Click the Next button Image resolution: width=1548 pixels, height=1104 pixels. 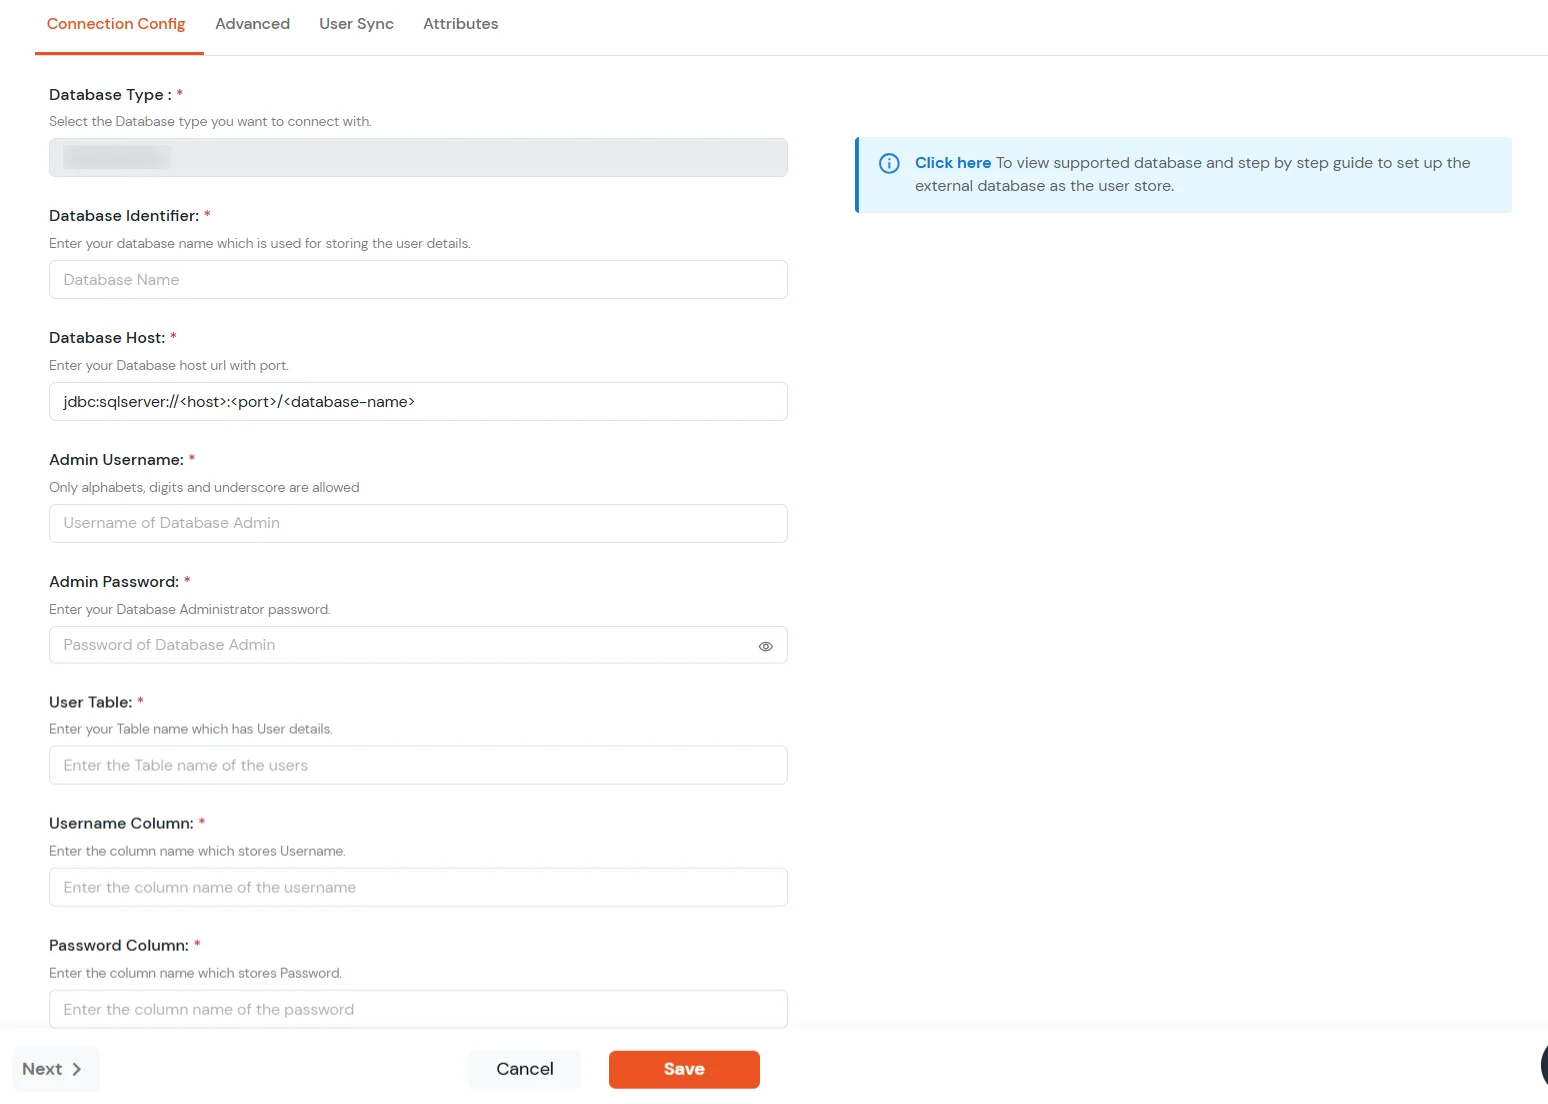(x=55, y=1069)
